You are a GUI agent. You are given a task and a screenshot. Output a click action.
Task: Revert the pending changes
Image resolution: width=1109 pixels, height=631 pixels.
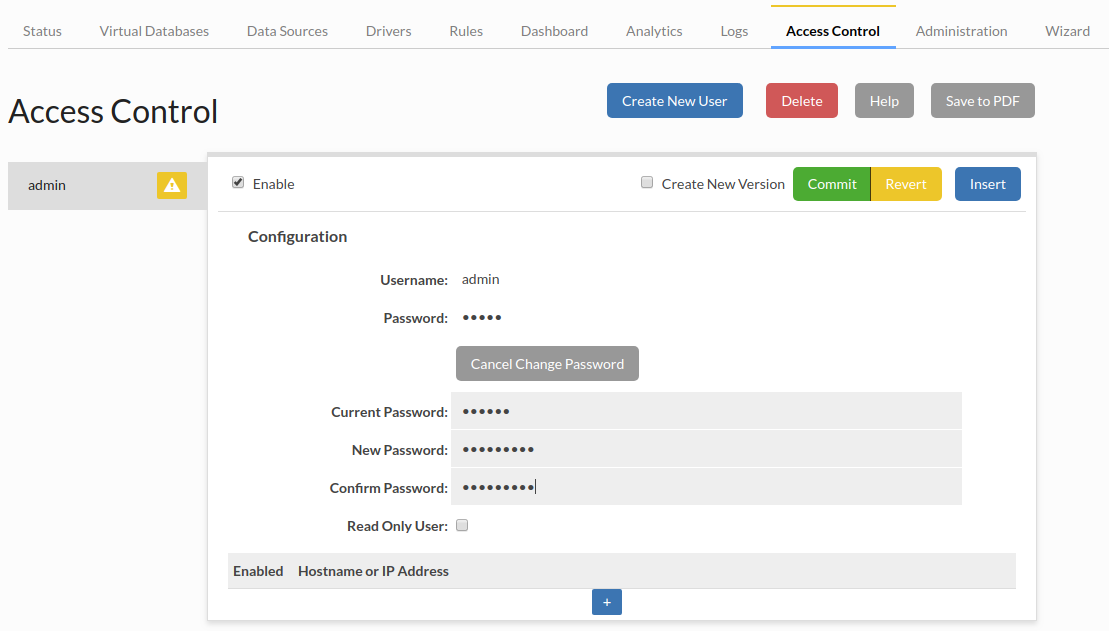(906, 184)
